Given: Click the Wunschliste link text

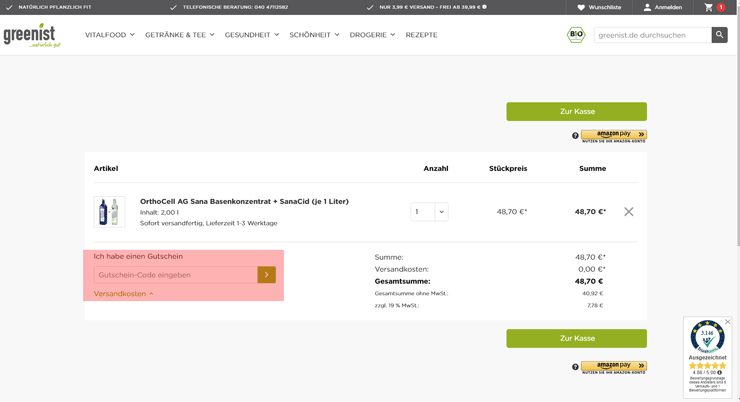Looking at the screenshot, I should [605, 7].
